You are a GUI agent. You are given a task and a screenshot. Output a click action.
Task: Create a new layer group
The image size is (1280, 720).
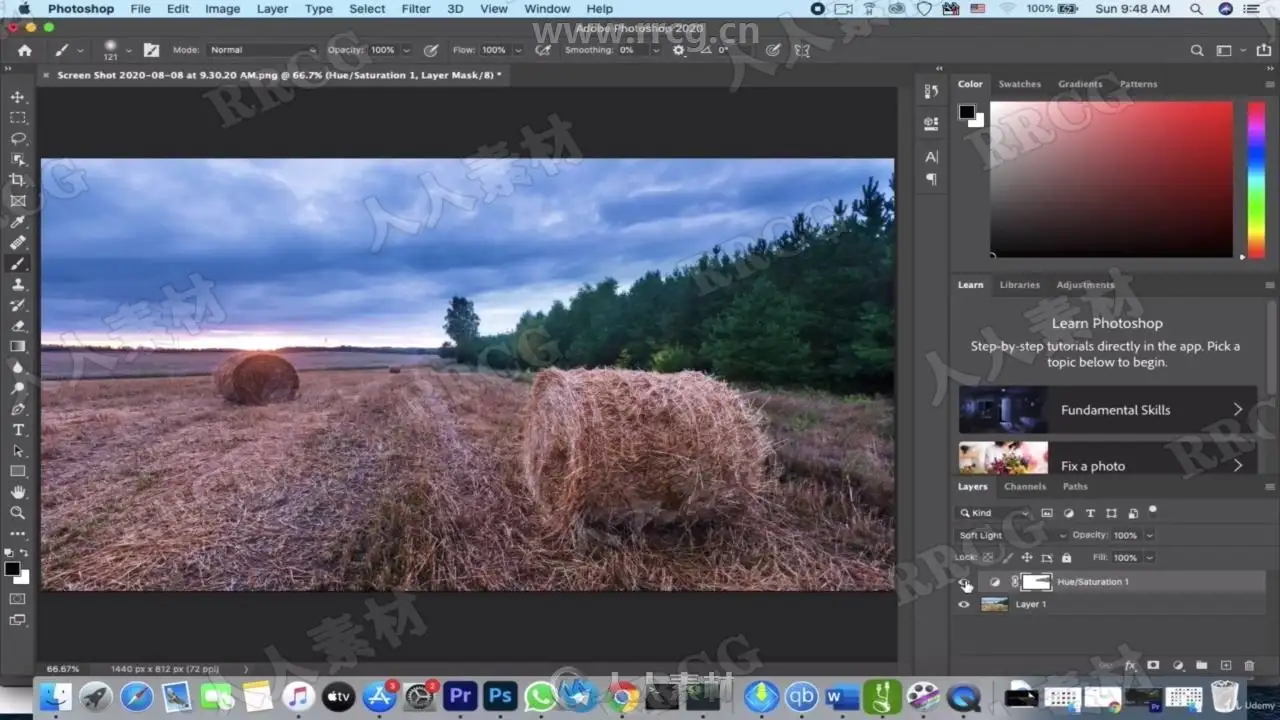coord(1201,665)
